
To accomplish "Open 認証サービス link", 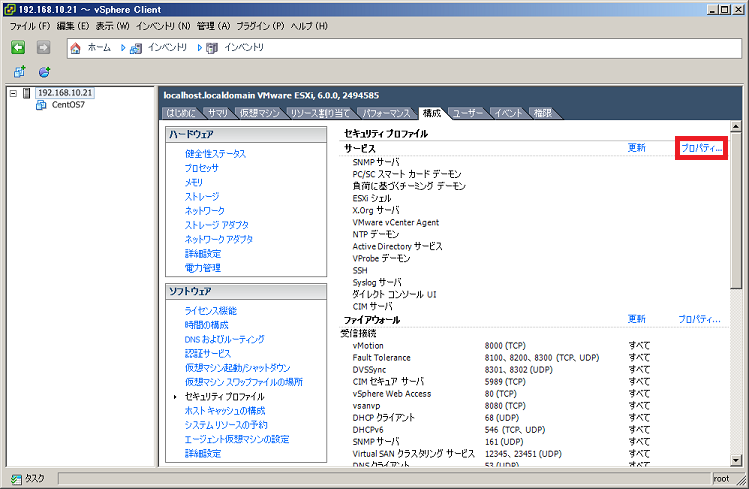I will click(x=208, y=354).
